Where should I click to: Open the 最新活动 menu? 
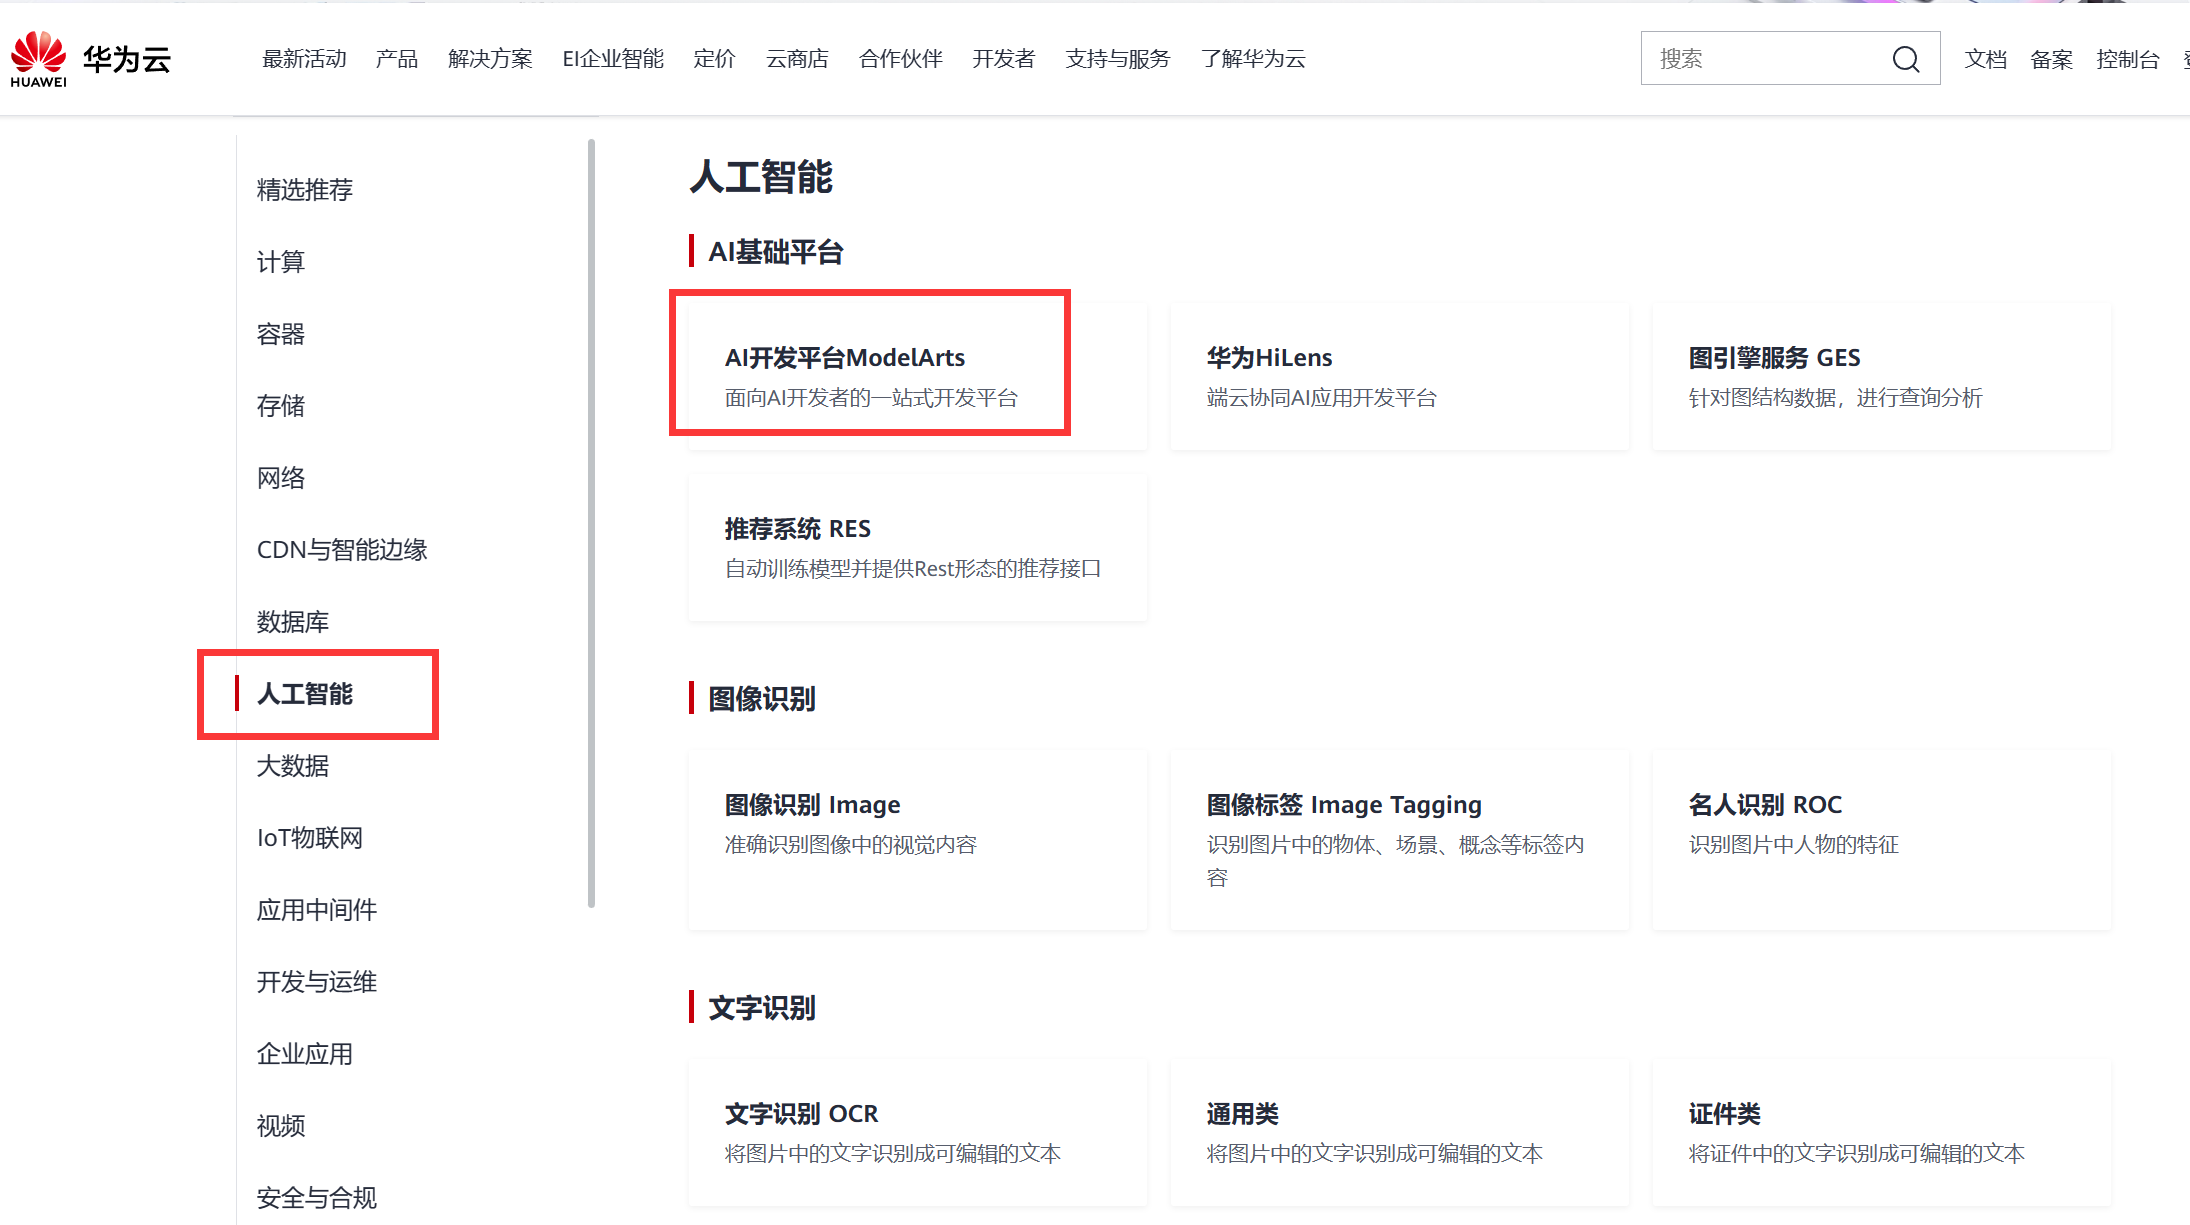point(304,59)
